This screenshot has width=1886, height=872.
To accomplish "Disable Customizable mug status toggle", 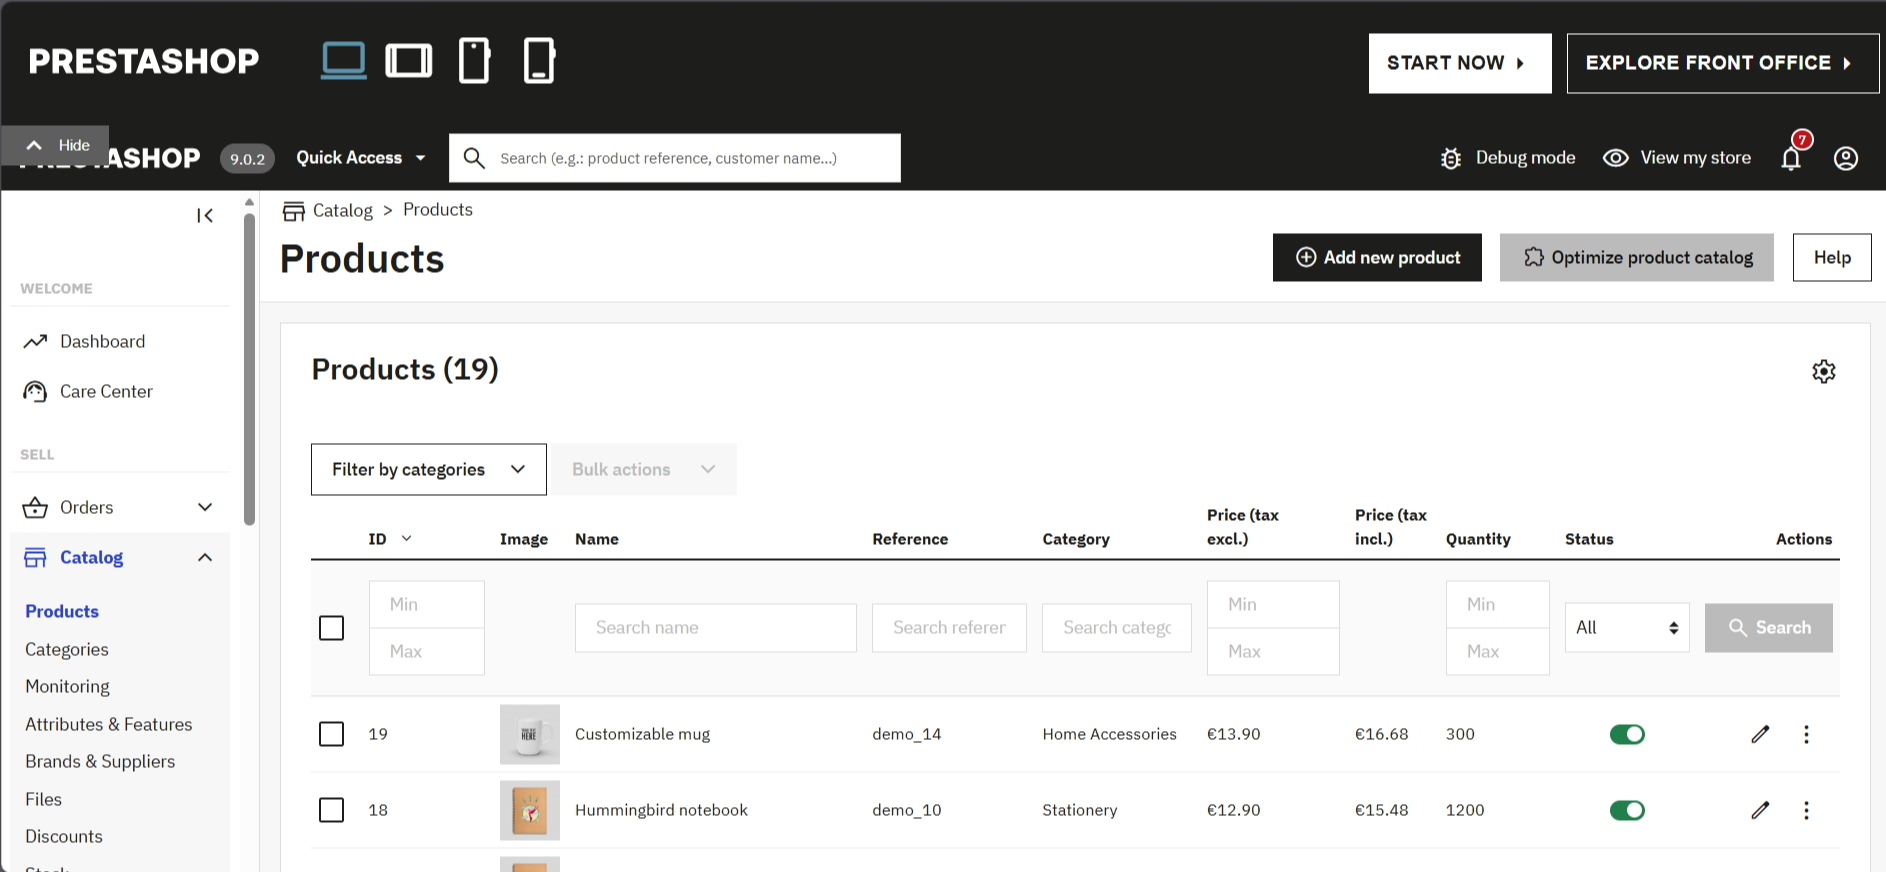I will [1627, 734].
